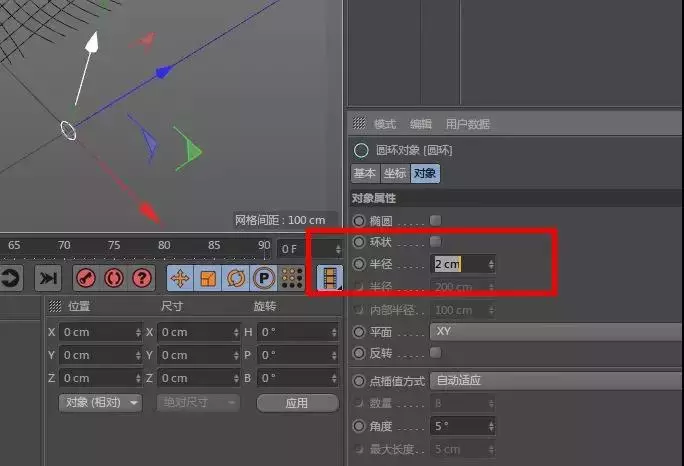Viewport: 684px width, 466px height.
Task: Toggle the point level animation dots icon
Action: pyautogui.click(x=291, y=278)
